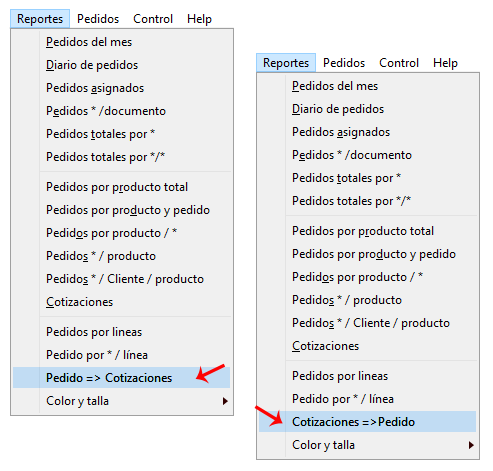Expand Color y talla submenu arrow in left menu
The width and height of the screenshot is (493, 471).
click(225, 401)
